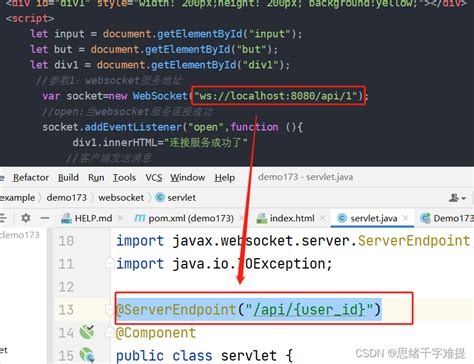Click the index.html file icon
474x364 pixels.
pos(262,218)
